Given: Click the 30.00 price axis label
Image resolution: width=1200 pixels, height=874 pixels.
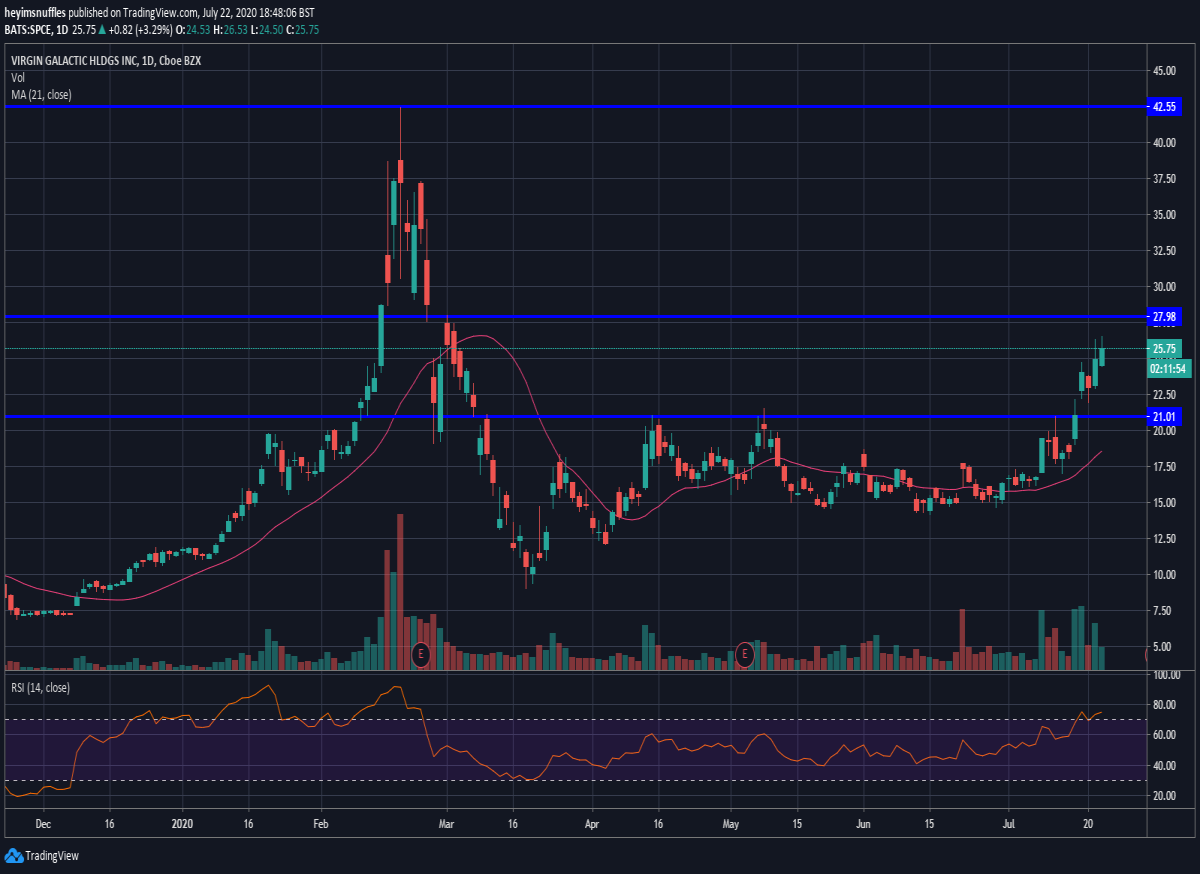Looking at the screenshot, I should (1163, 287).
